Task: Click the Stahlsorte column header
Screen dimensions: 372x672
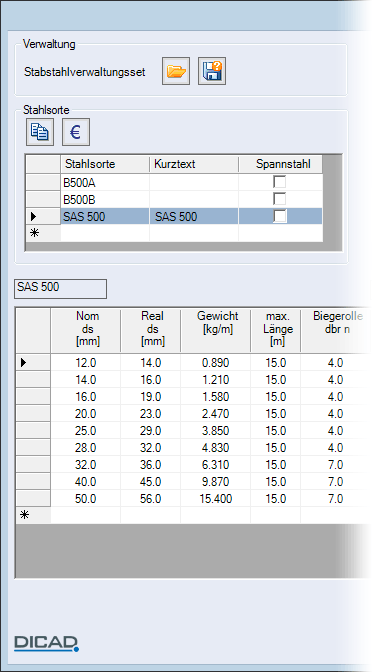Action: (105, 164)
